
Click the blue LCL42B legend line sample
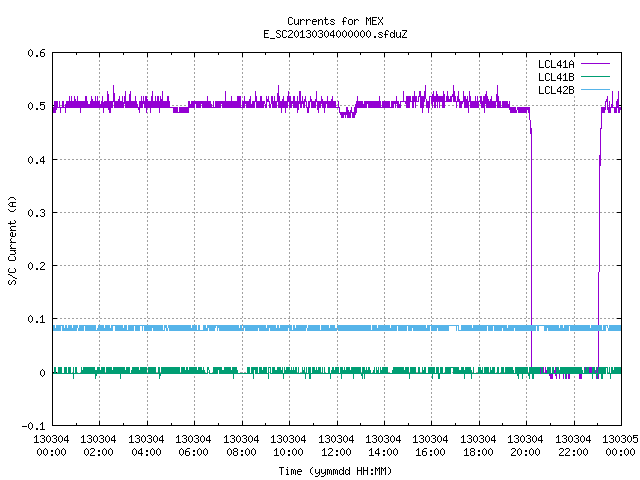click(x=595, y=90)
